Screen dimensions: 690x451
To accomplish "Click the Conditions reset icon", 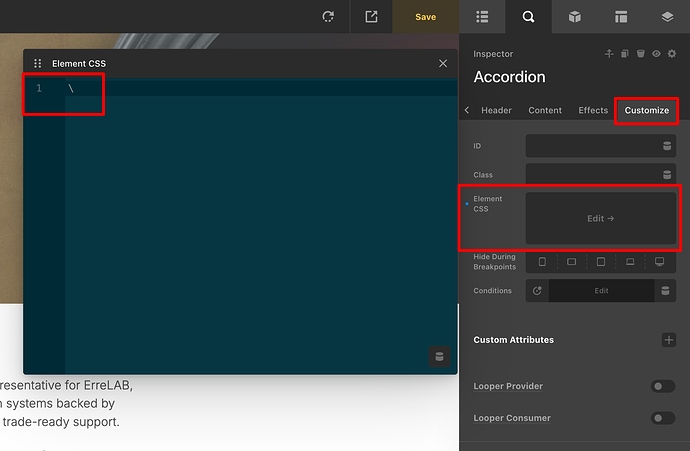I will pyautogui.click(x=537, y=290).
